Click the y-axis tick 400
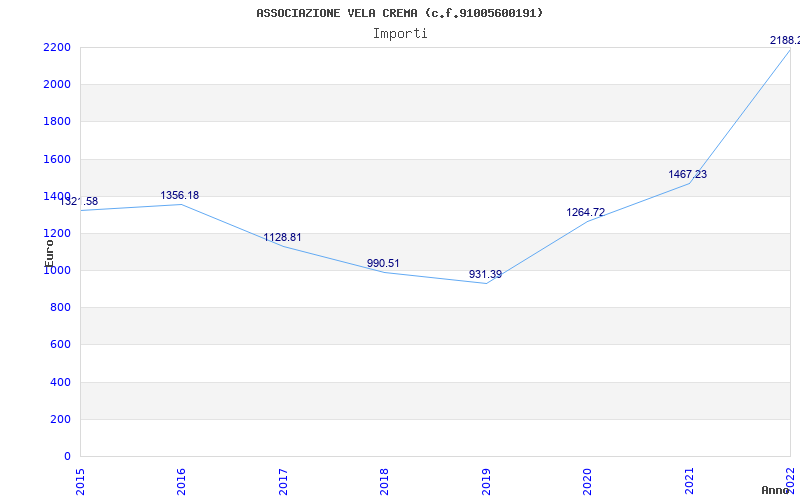 60,382
